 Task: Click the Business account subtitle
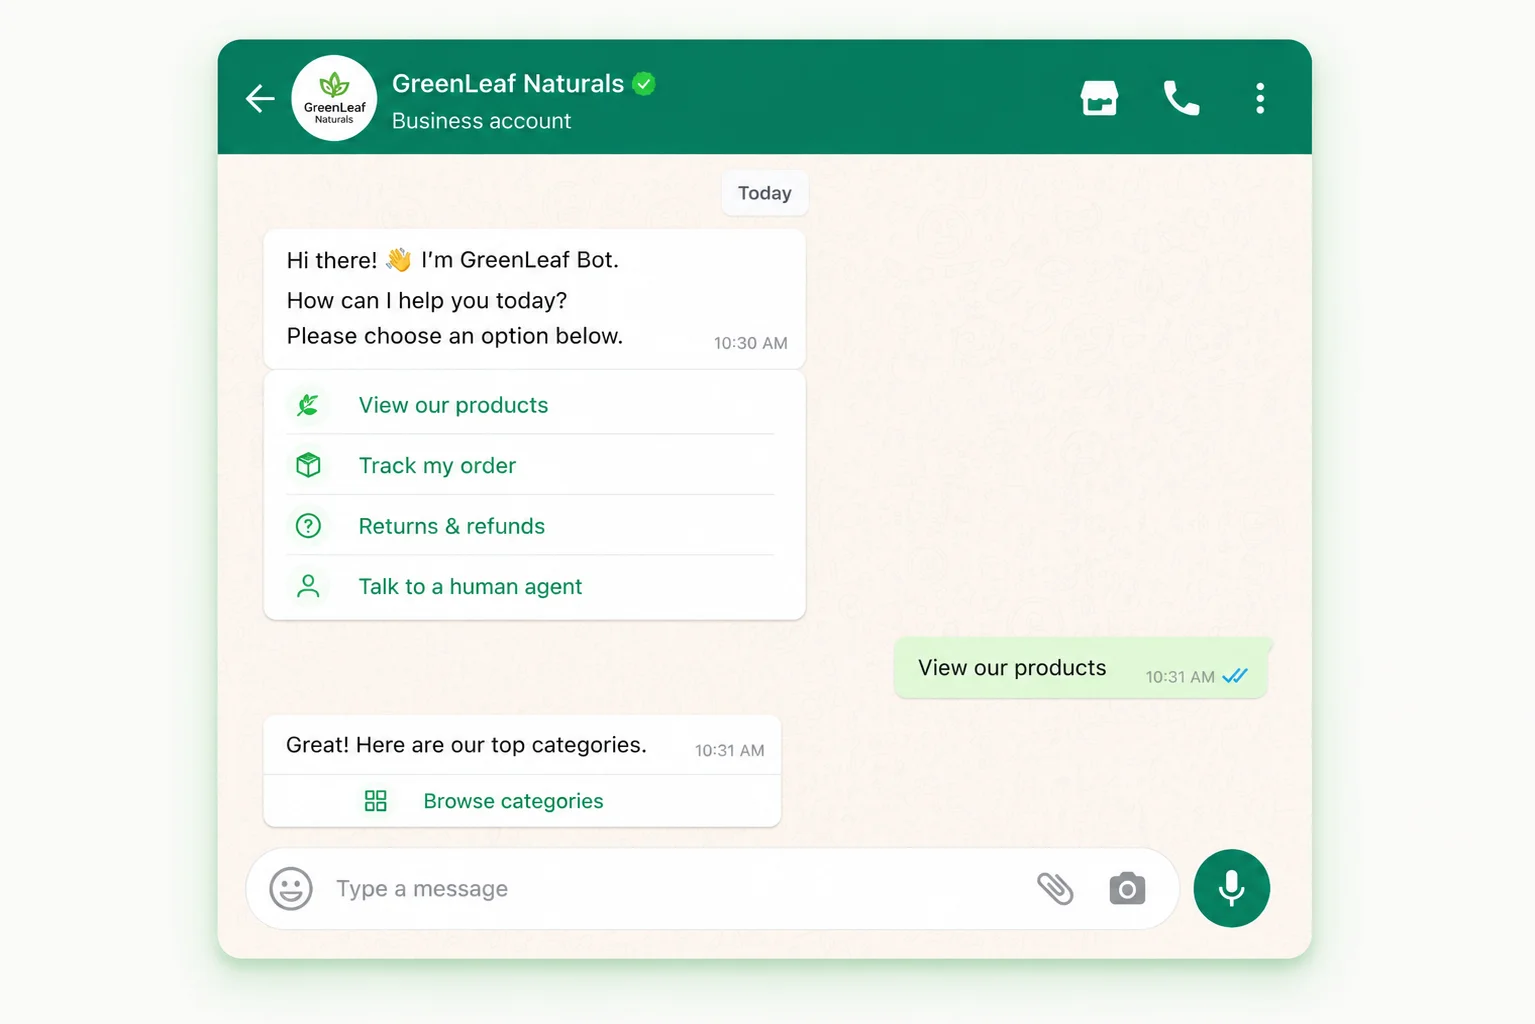point(481,121)
